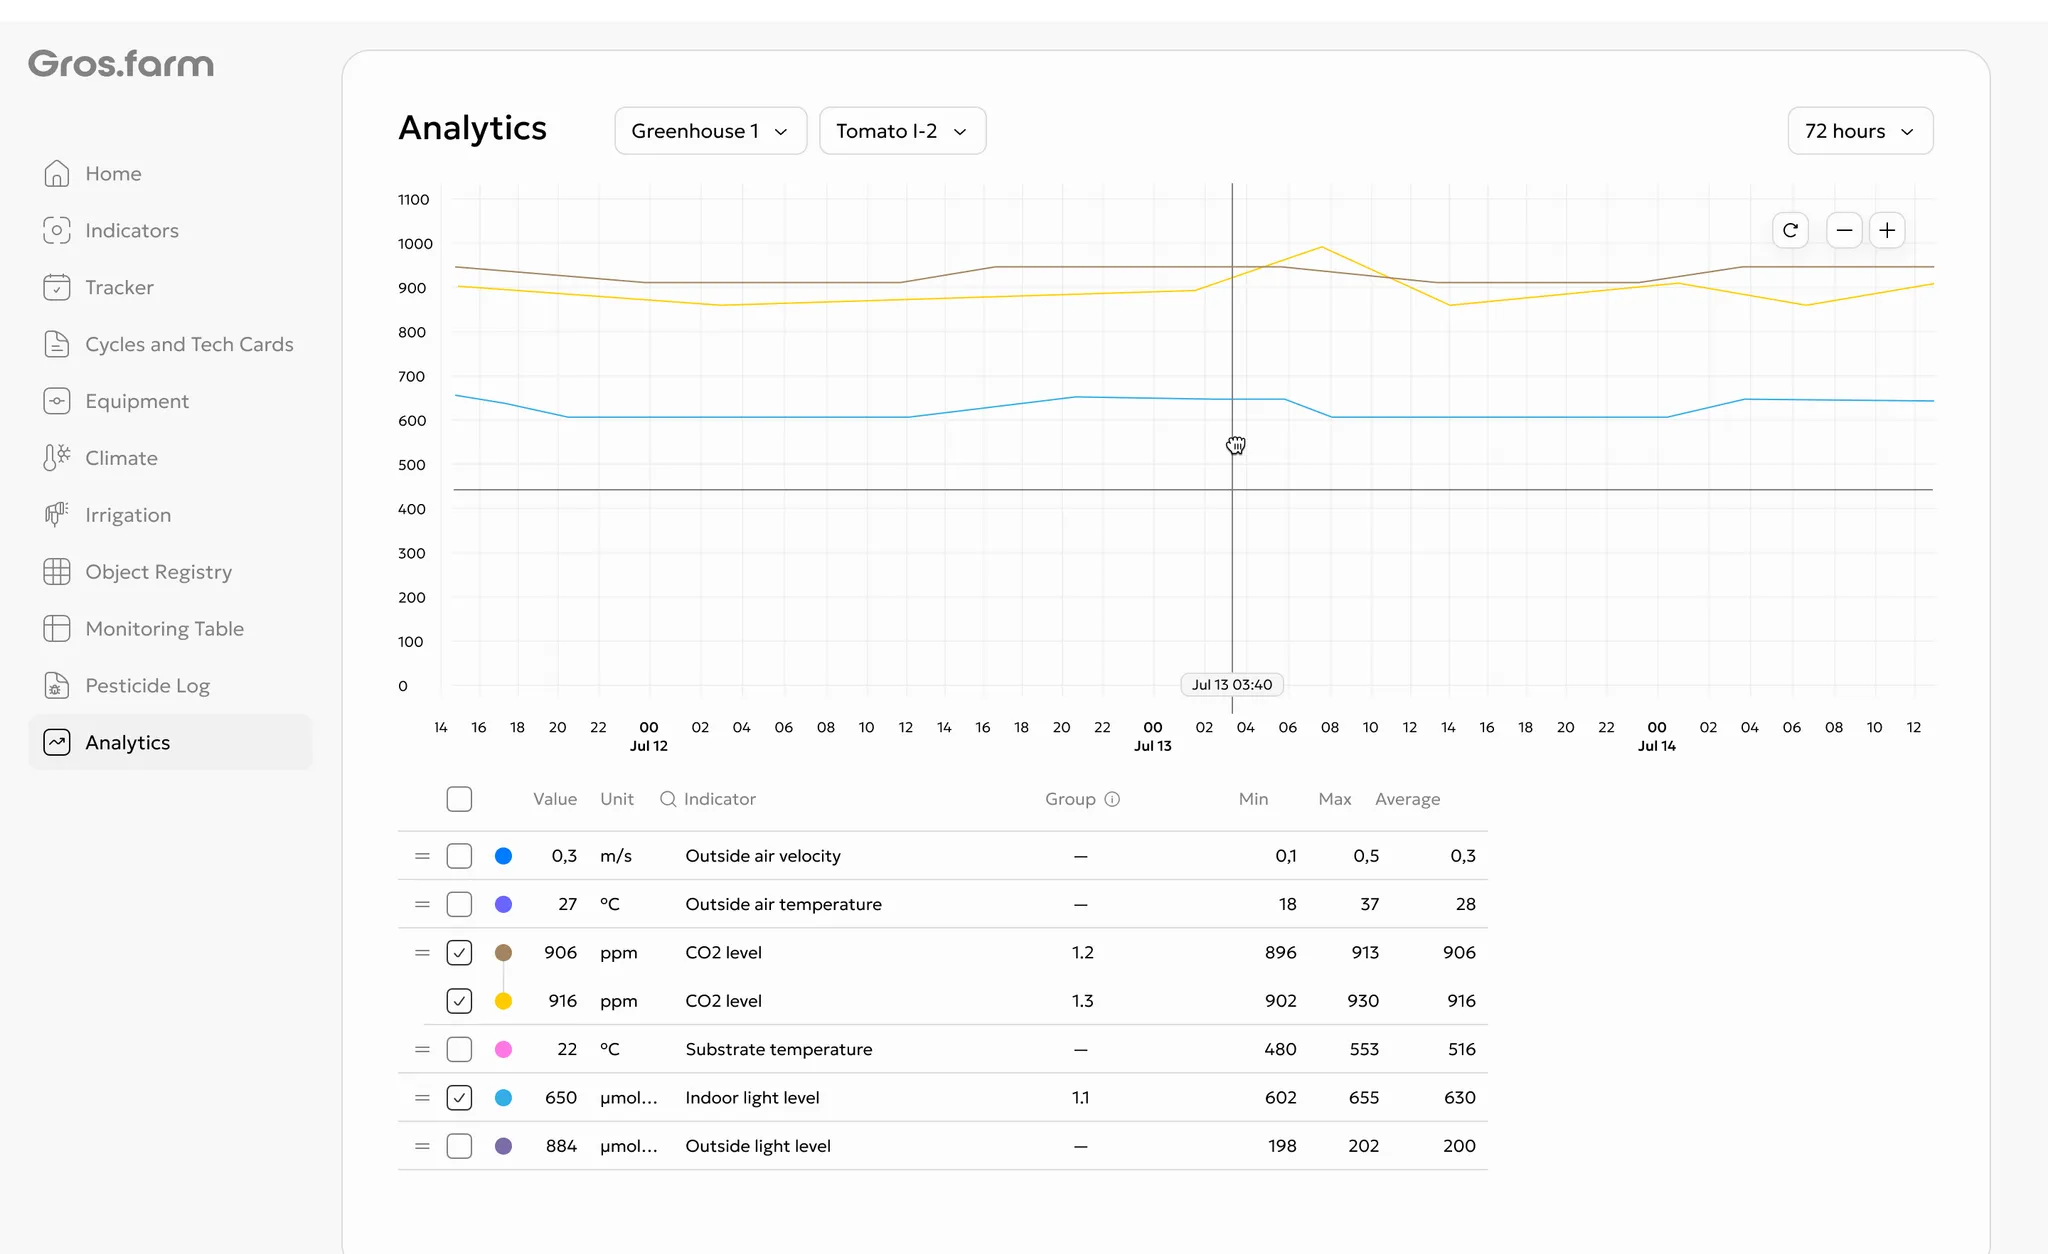The height and width of the screenshot is (1254, 2048).
Task: Click the yellow swatch for CO2 level 1.3
Action: point(504,1001)
